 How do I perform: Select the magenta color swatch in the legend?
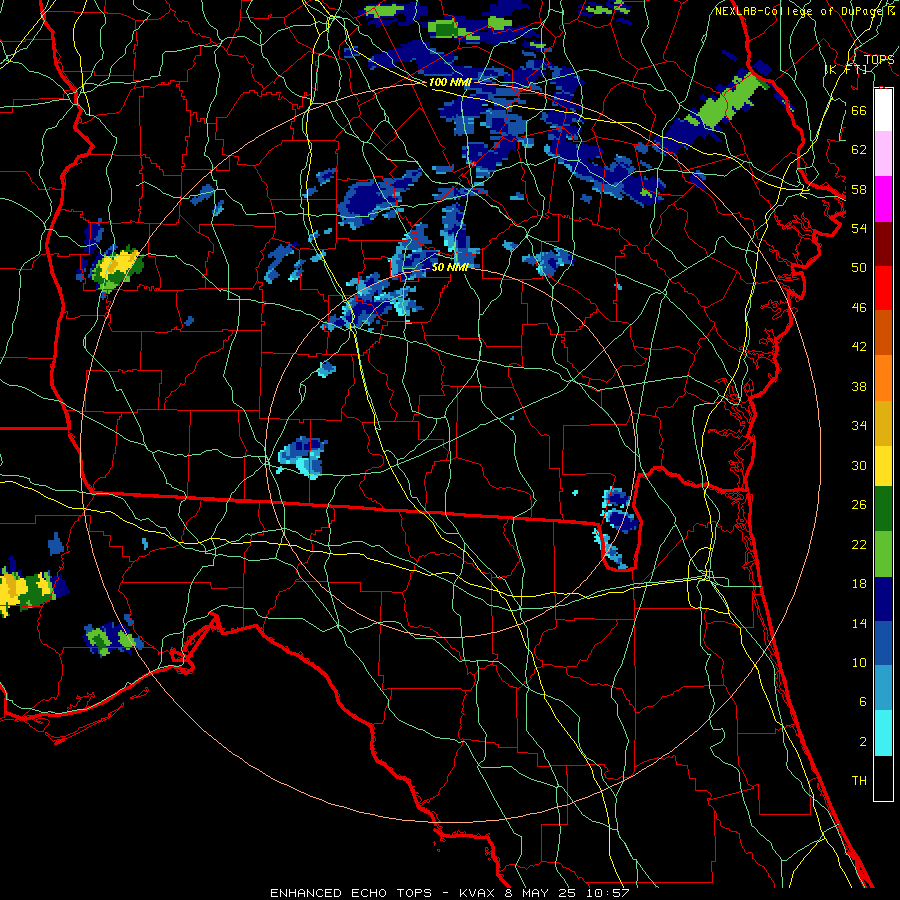click(x=883, y=199)
